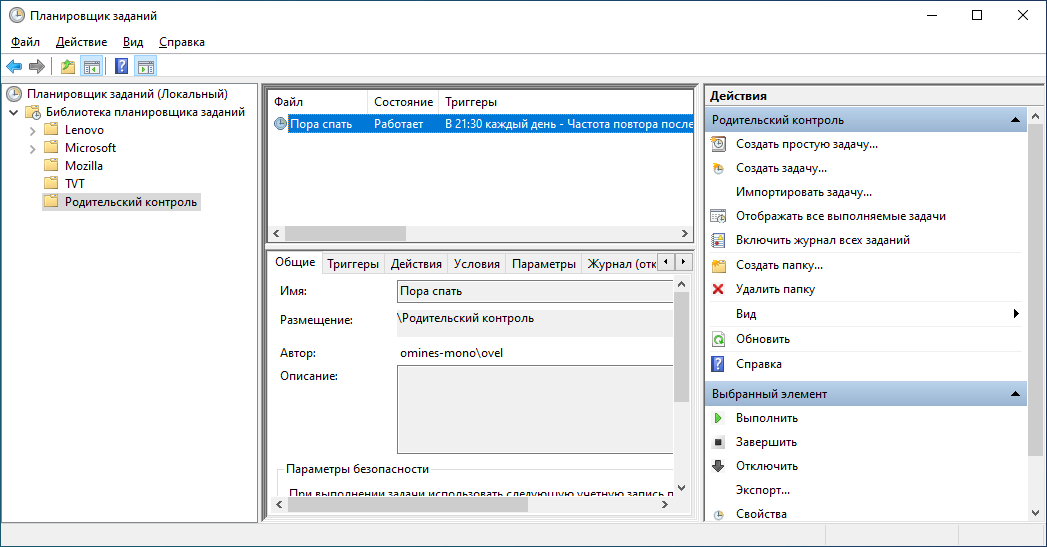Toggle the console tree pane toolbar icon
This screenshot has width=1047, height=547.
pos(91,66)
